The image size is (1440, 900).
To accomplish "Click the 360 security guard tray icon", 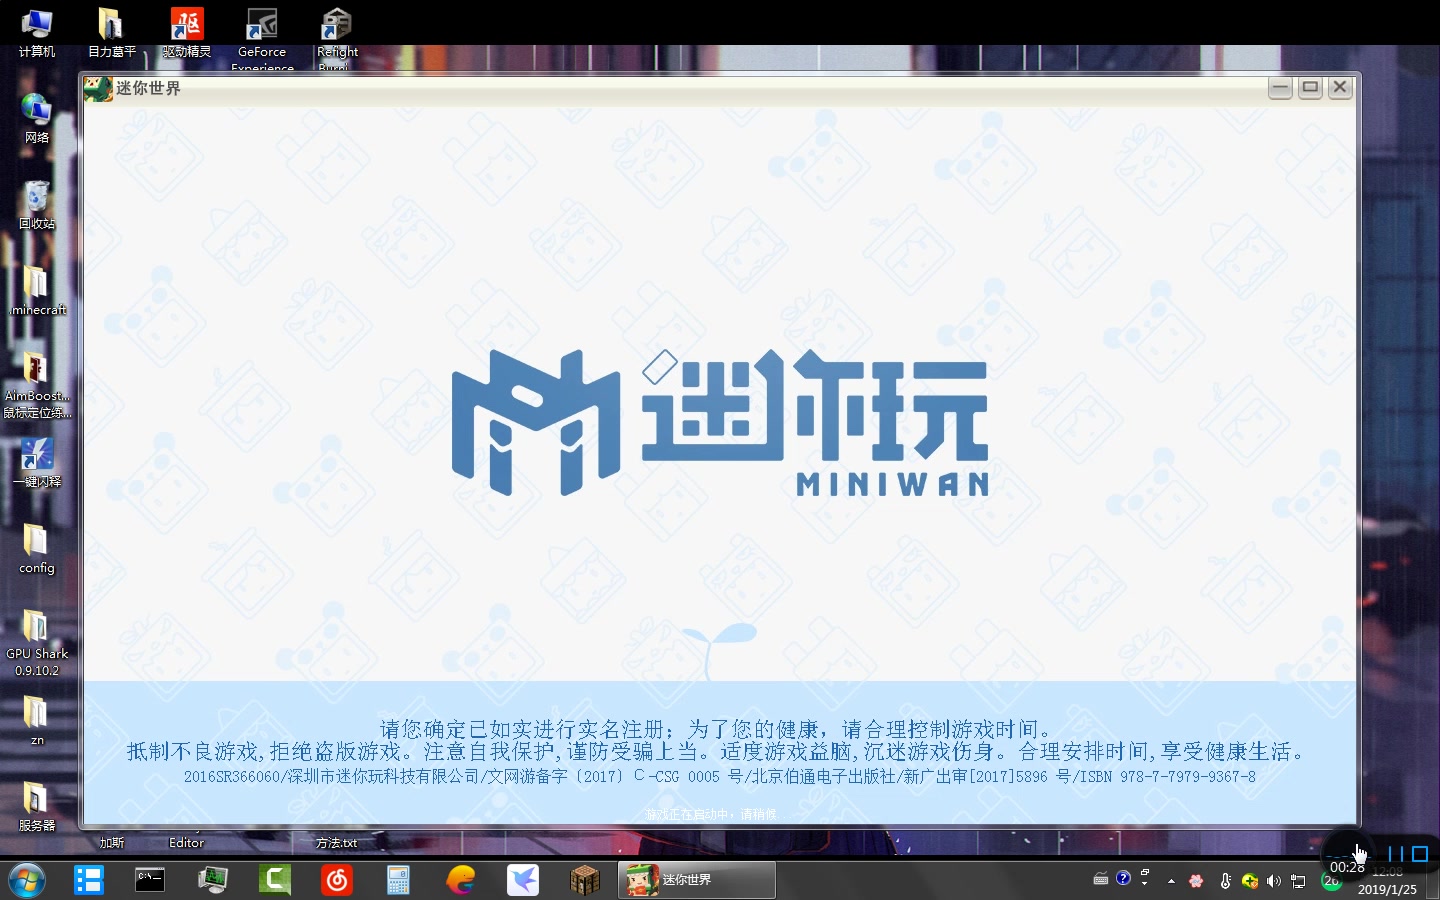I will pos(1249,881).
